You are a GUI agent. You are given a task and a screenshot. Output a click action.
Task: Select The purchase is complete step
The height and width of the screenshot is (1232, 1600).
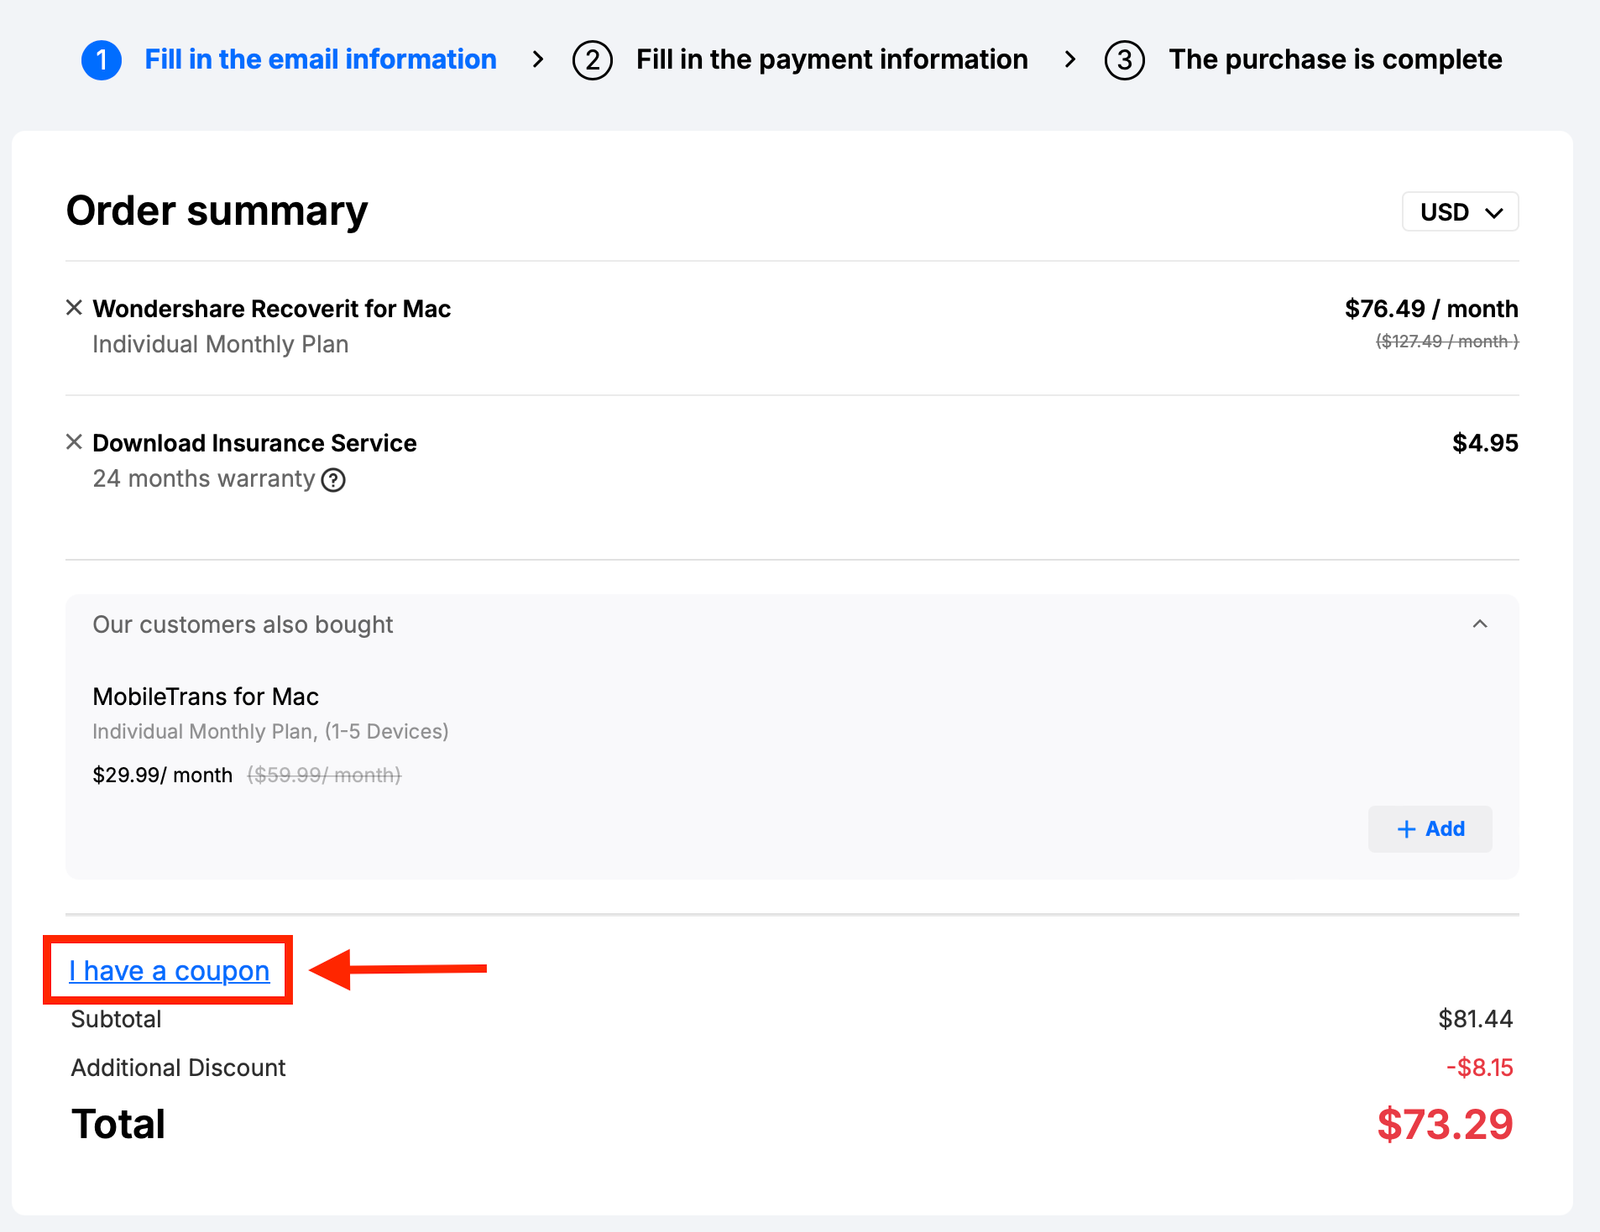coord(1335,60)
